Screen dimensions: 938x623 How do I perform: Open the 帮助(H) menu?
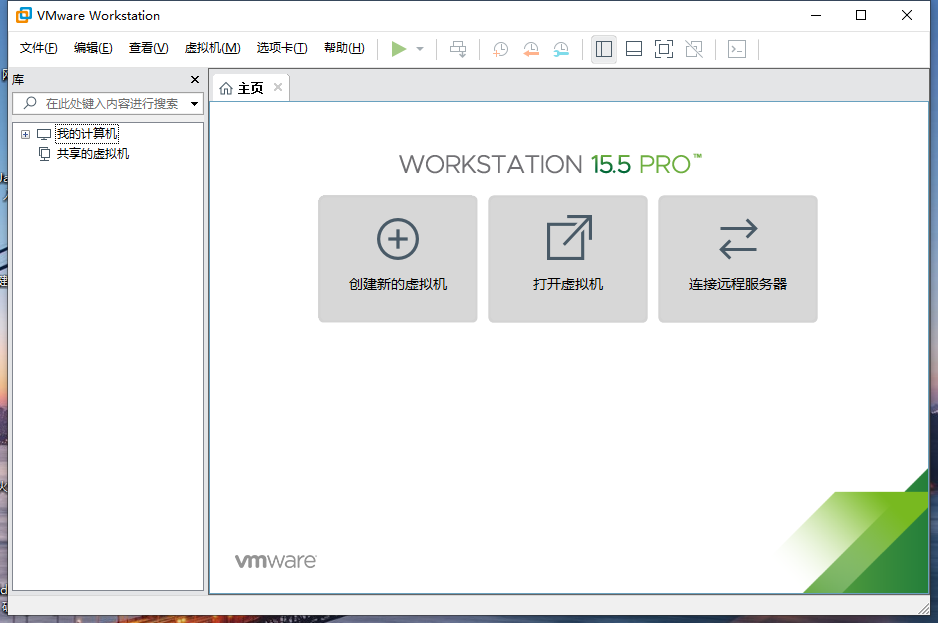point(344,48)
